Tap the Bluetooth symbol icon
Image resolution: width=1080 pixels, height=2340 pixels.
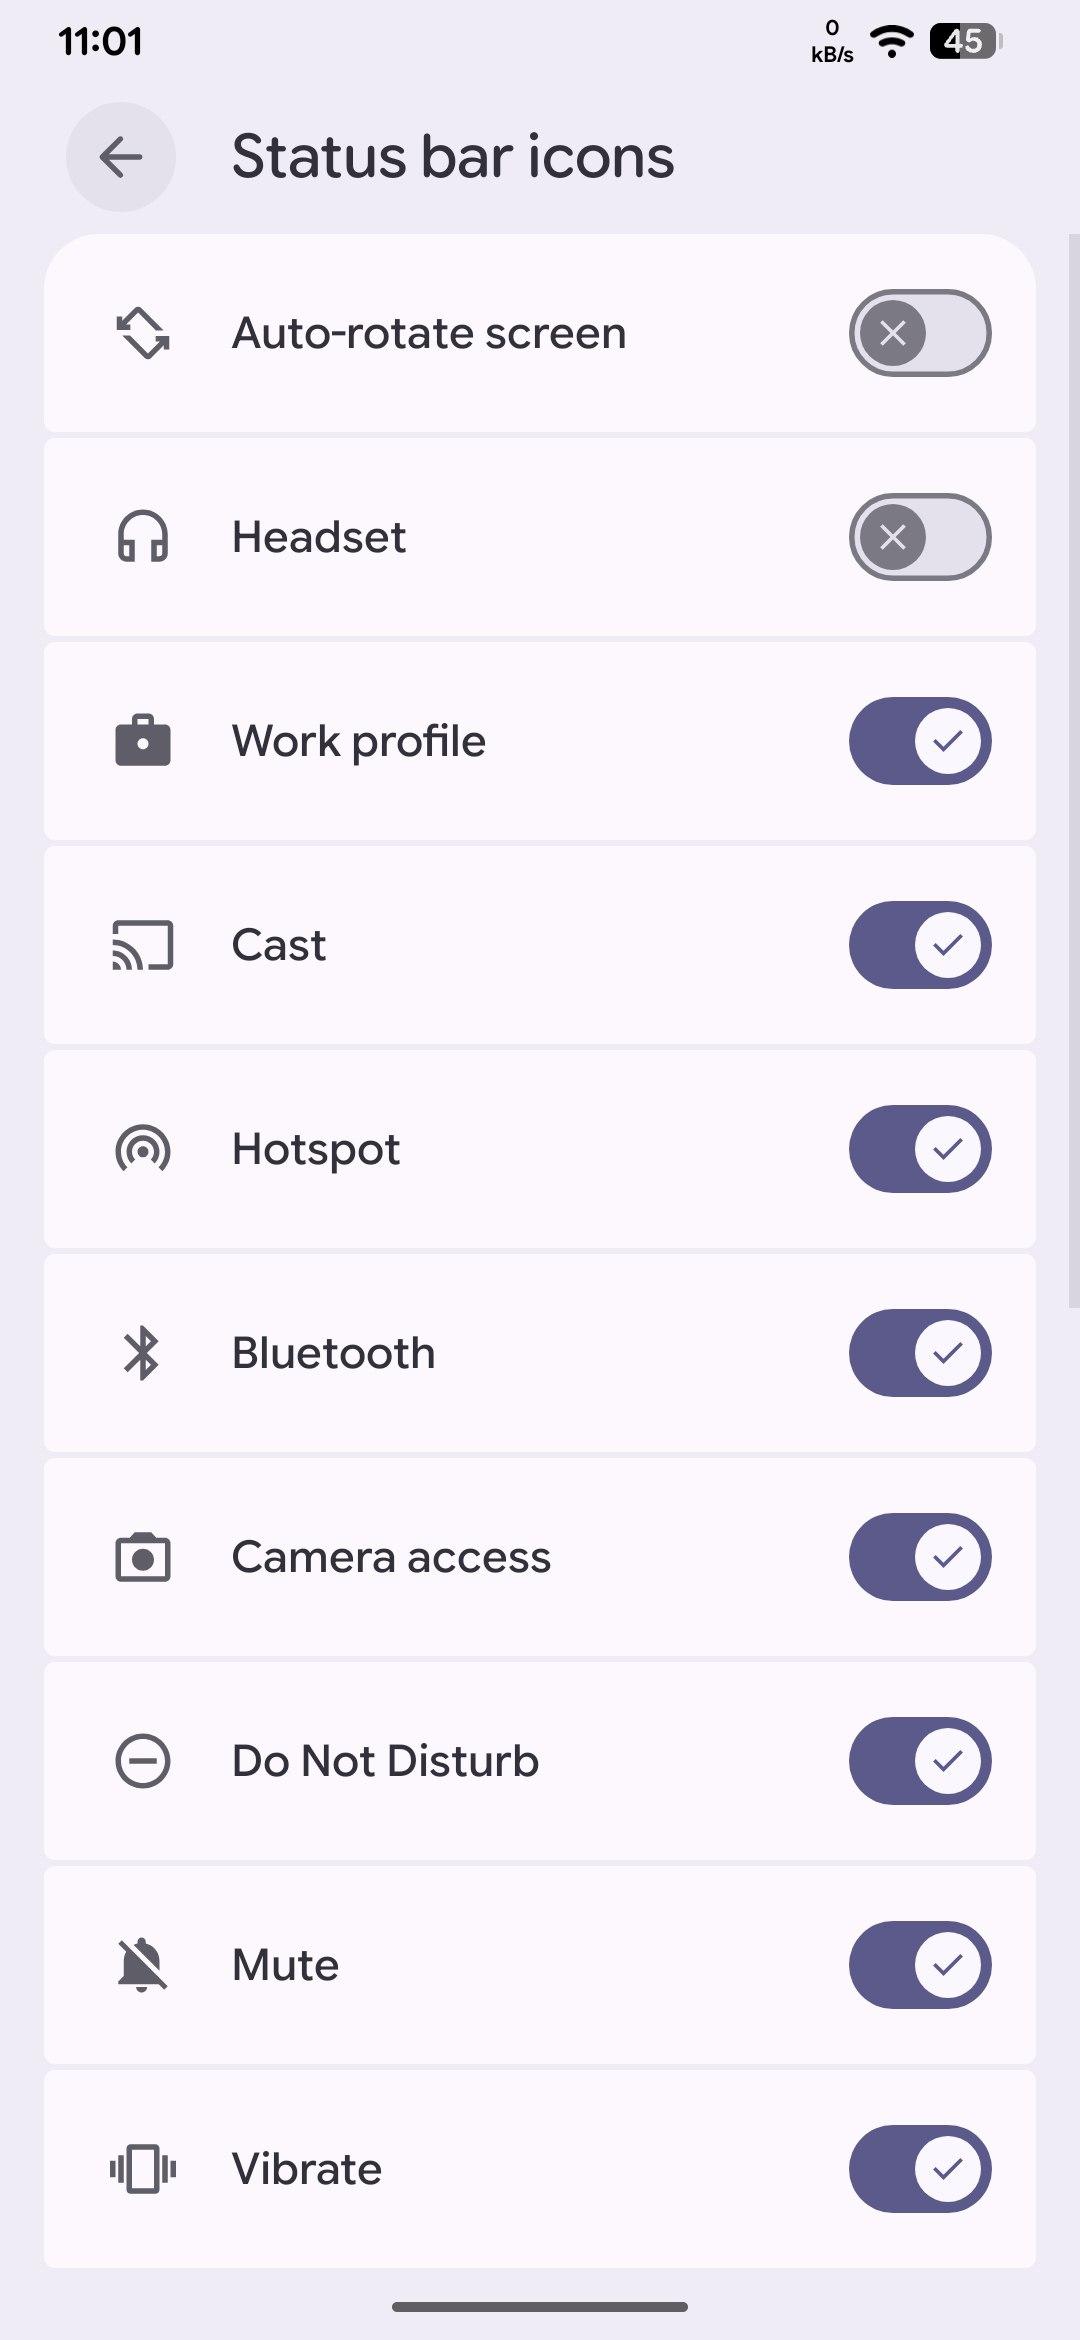143,1353
